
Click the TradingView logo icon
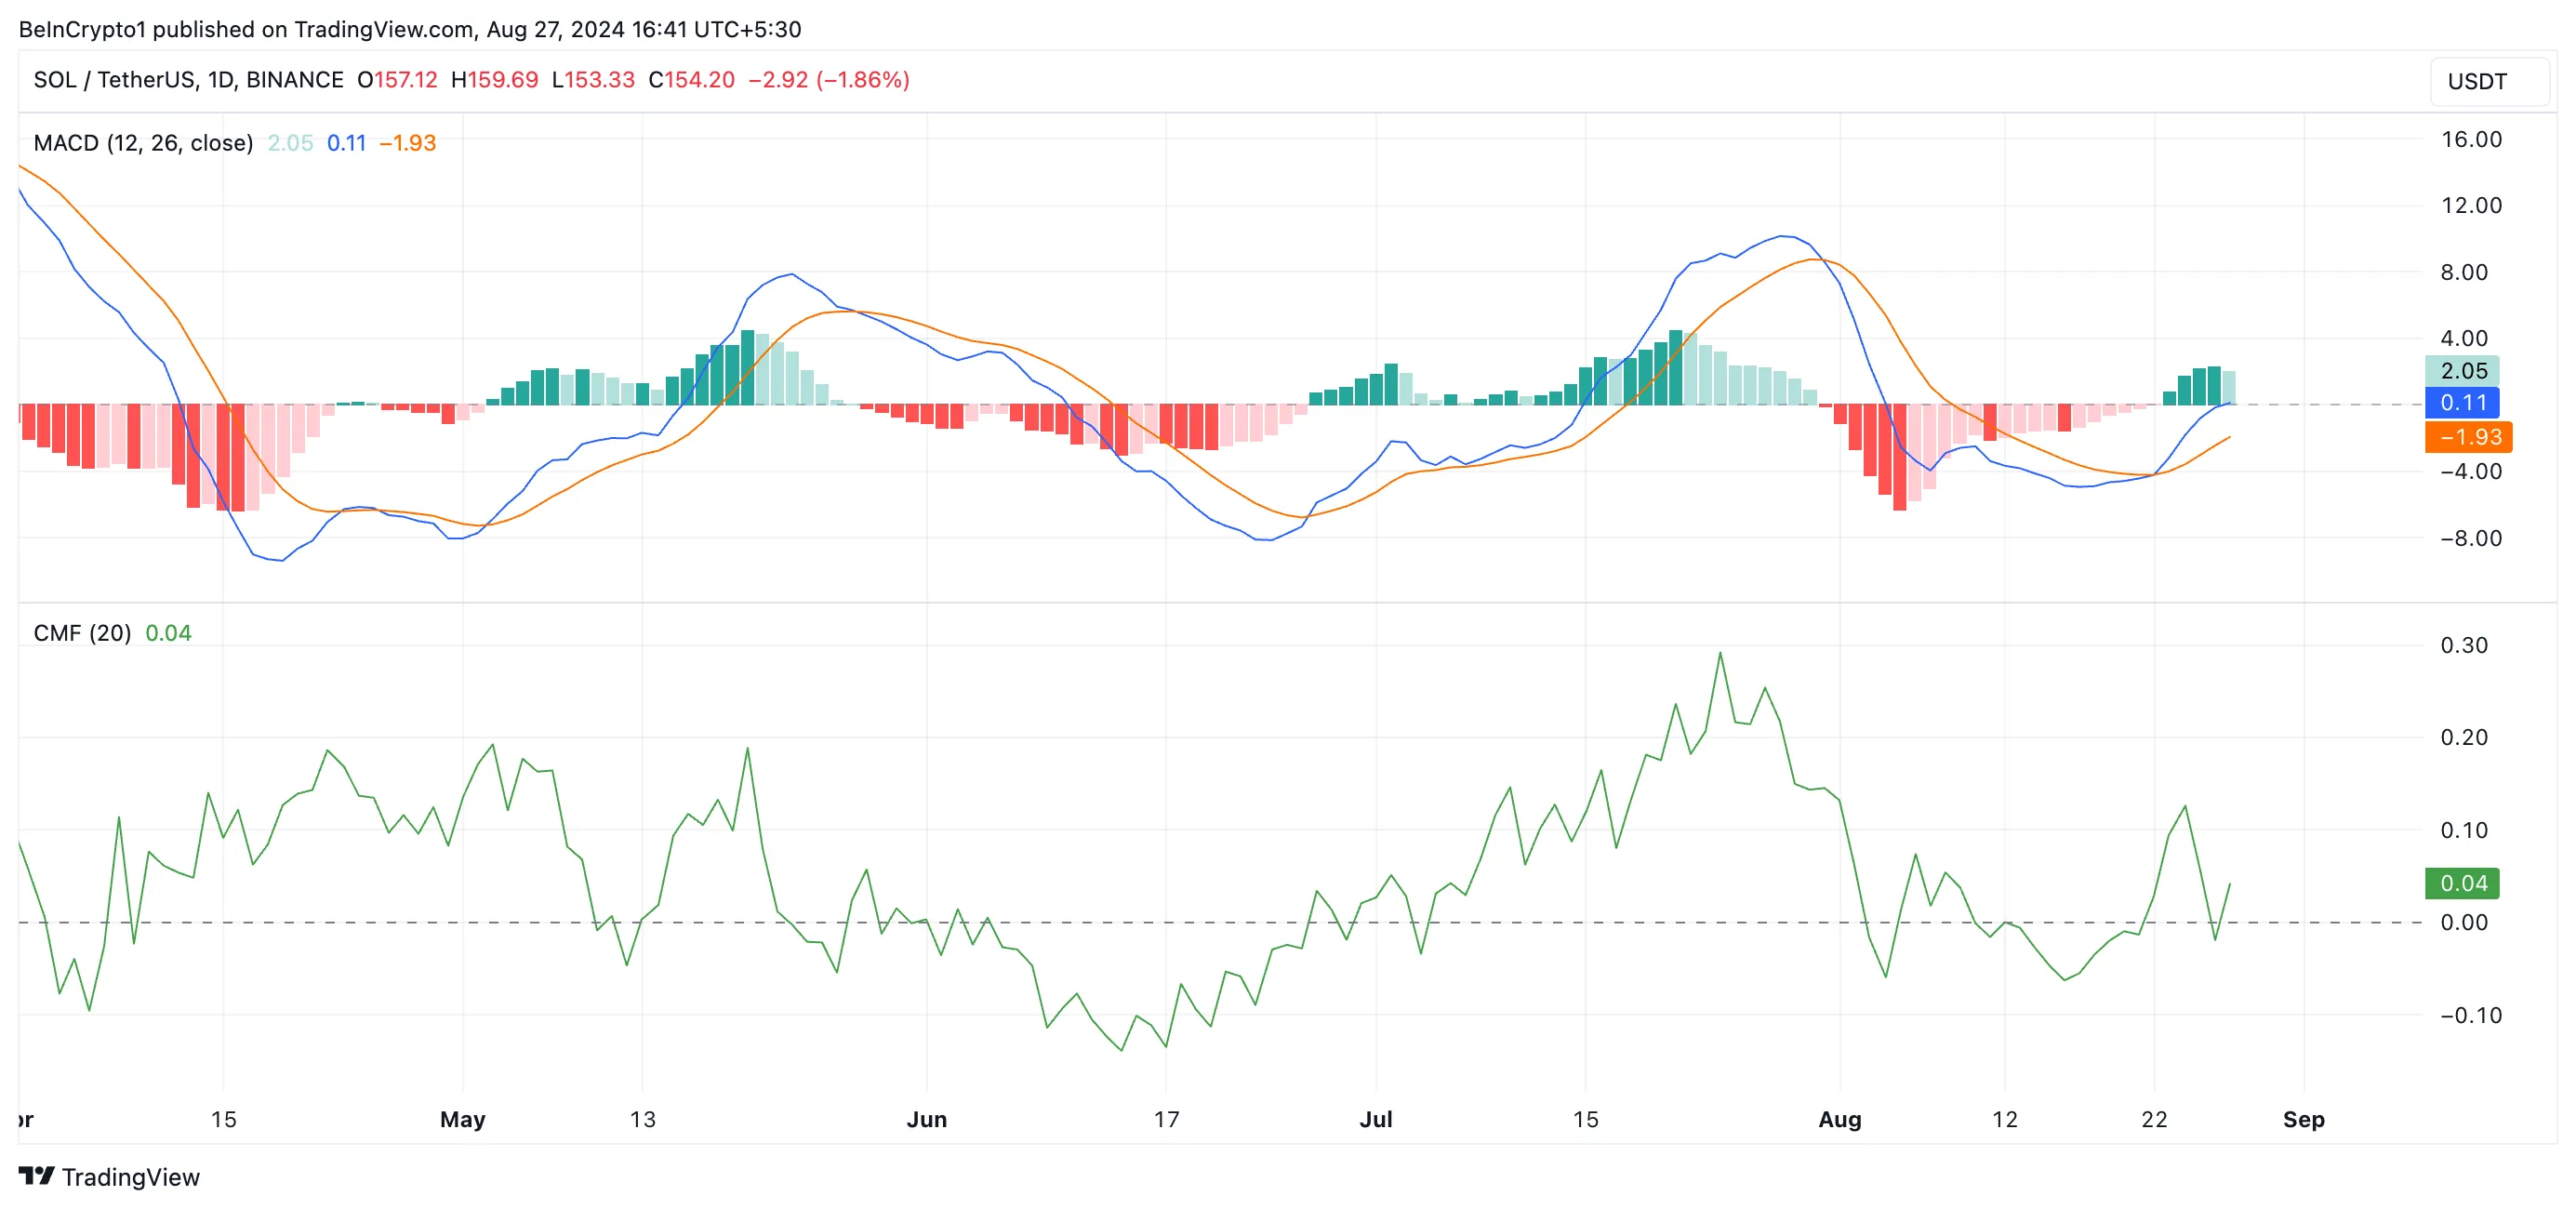click(37, 1176)
